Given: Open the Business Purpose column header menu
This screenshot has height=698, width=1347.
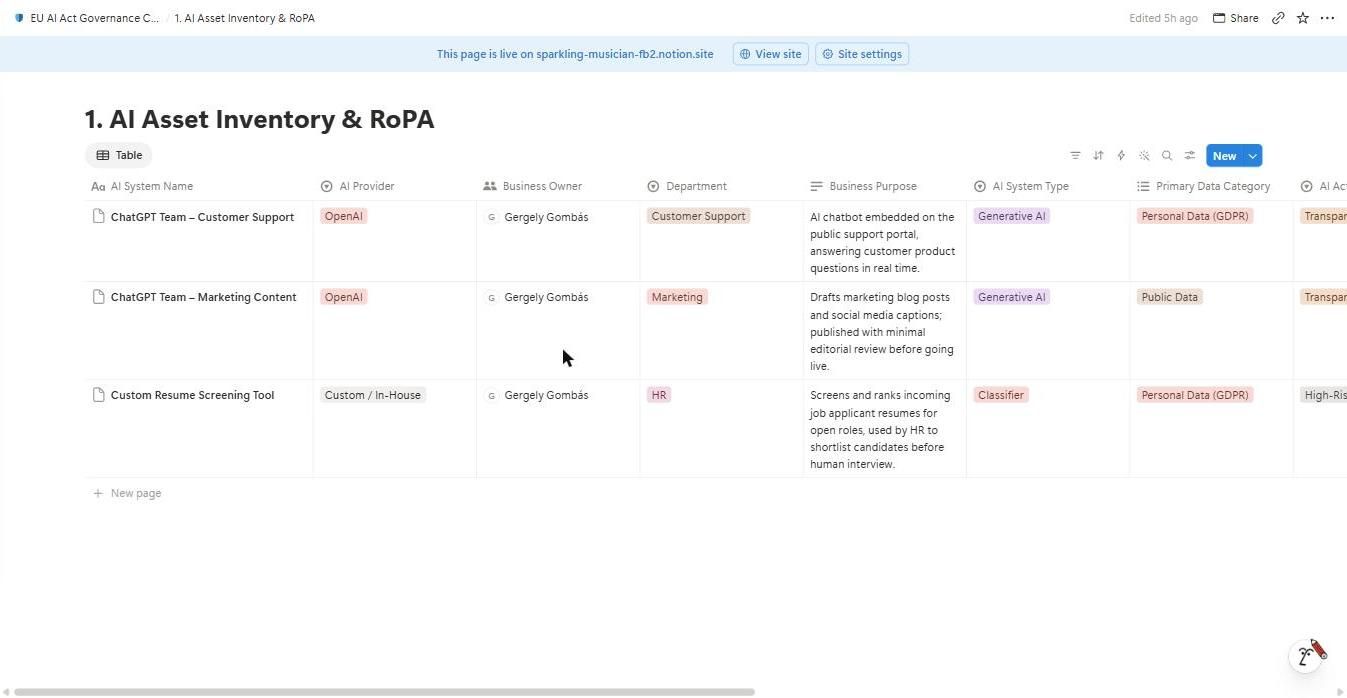Looking at the screenshot, I should coord(884,186).
